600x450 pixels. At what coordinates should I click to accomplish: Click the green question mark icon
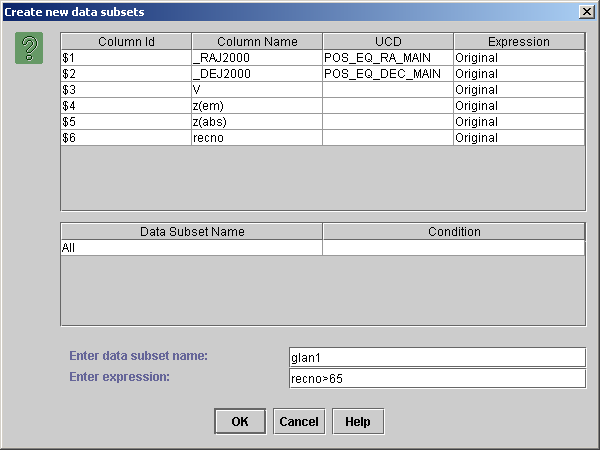pos(29,48)
